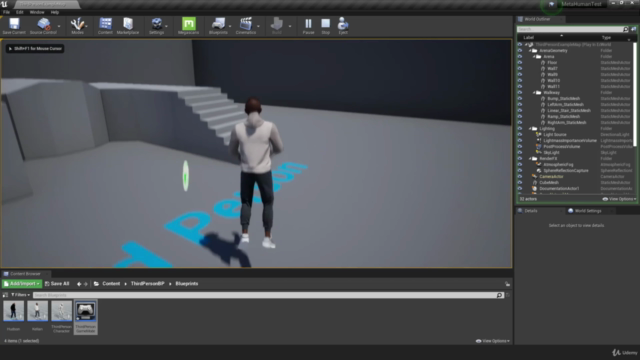Image resolution: width=640 pixels, height=360 pixels.
Task: Sort outliner by Label column
Action: point(528,38)
